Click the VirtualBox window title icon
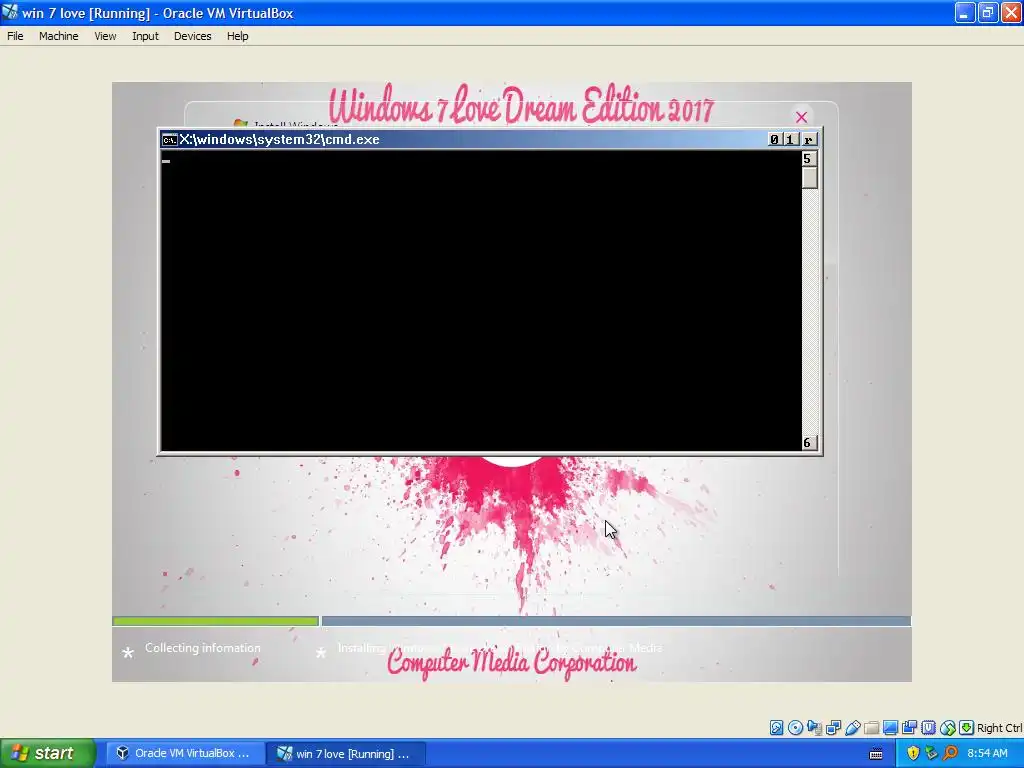Image resolution: width=1024 pixels, height=768 pixels. (10, 12)
